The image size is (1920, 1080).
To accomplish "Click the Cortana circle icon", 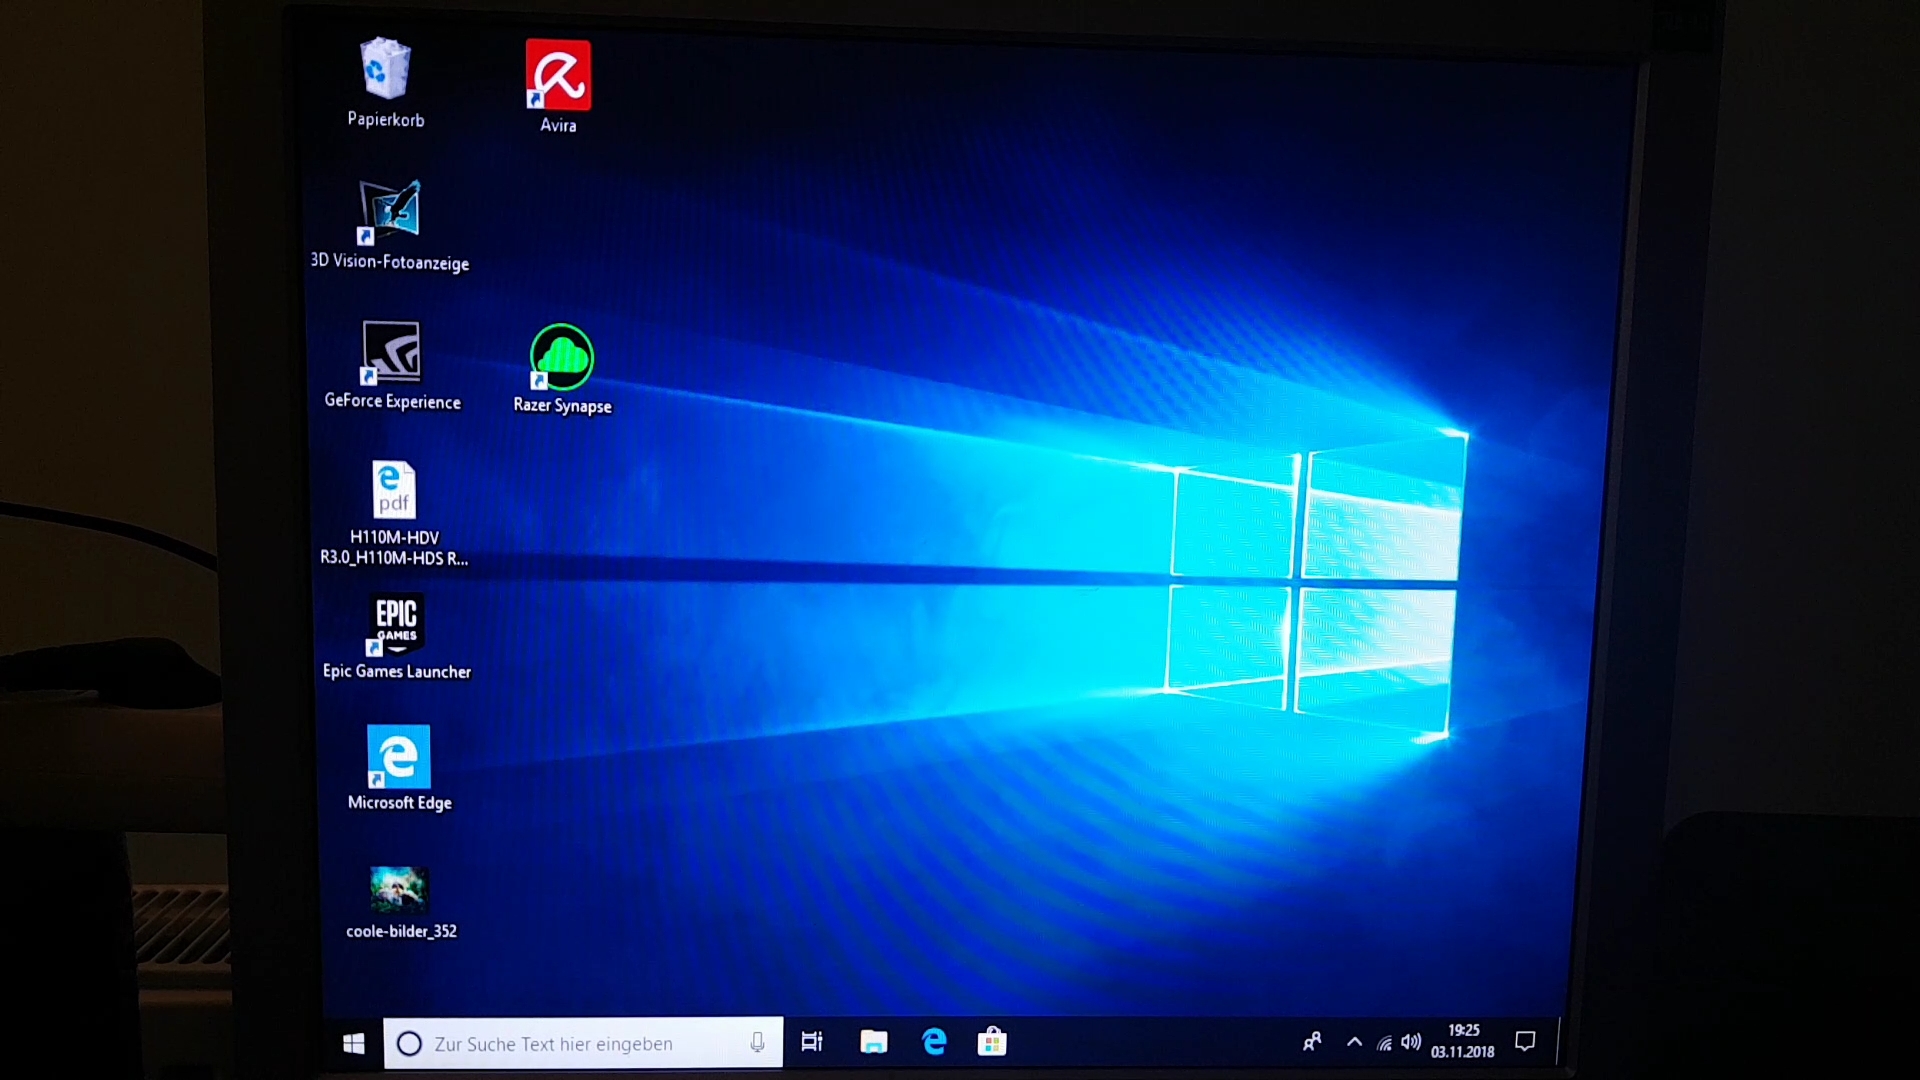I will (x=409, y=1044).
